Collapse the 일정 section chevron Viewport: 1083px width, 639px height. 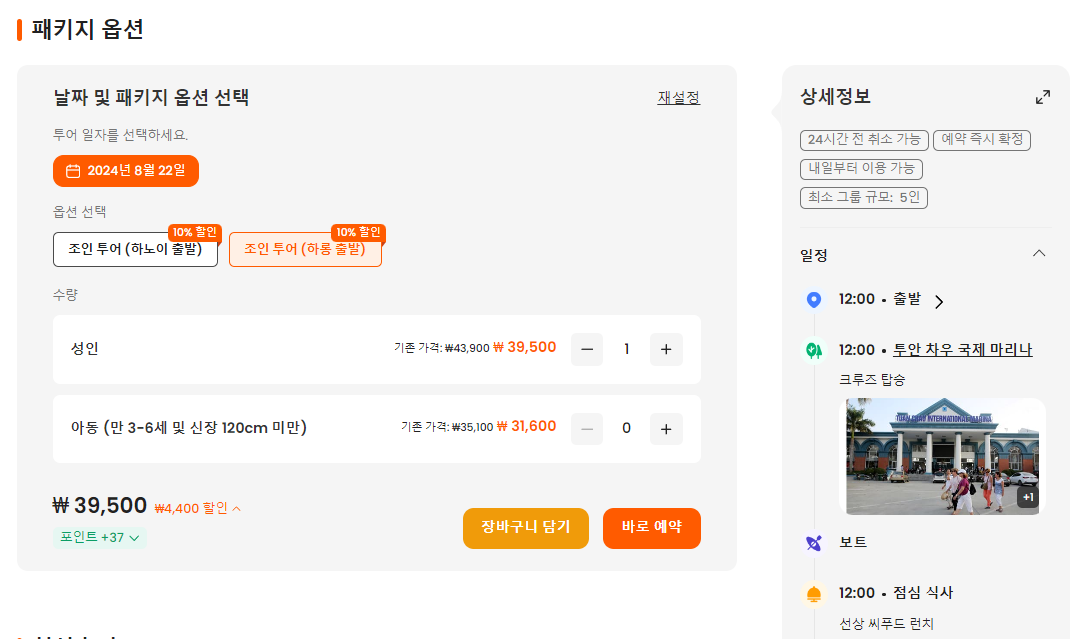[1039, 254]
